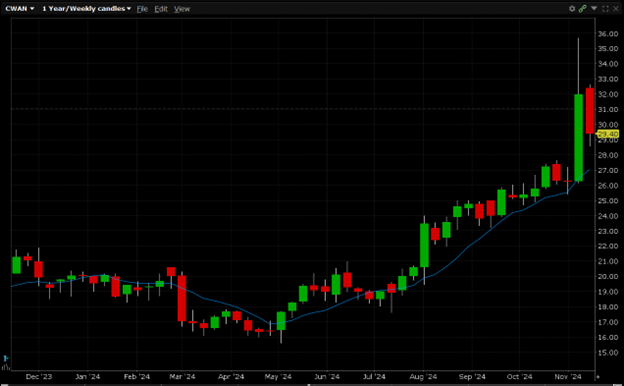Open the File menu
This screenshot has width=624, height=386.
point(142,9)
